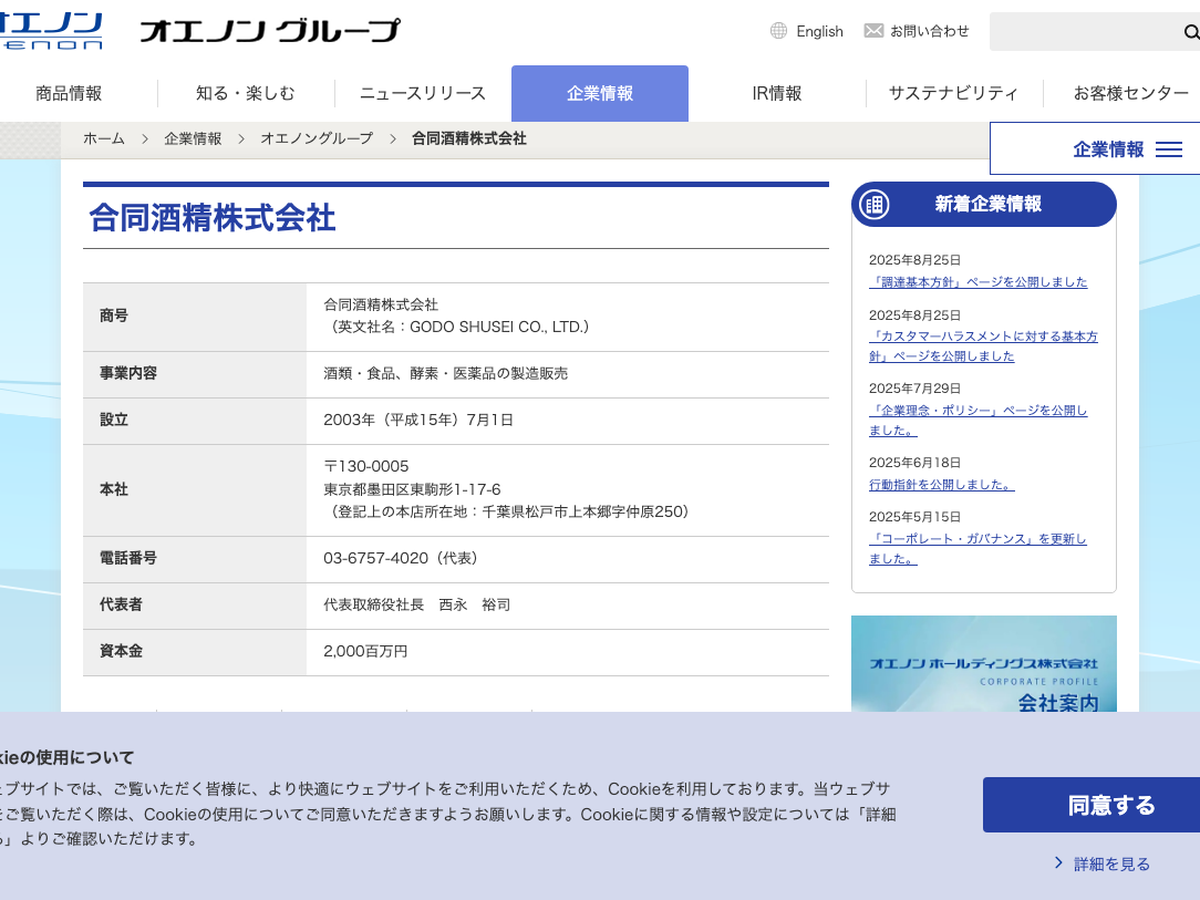
Task: Click the building icon in 新着企業情報 header
Action: [874, 204]
